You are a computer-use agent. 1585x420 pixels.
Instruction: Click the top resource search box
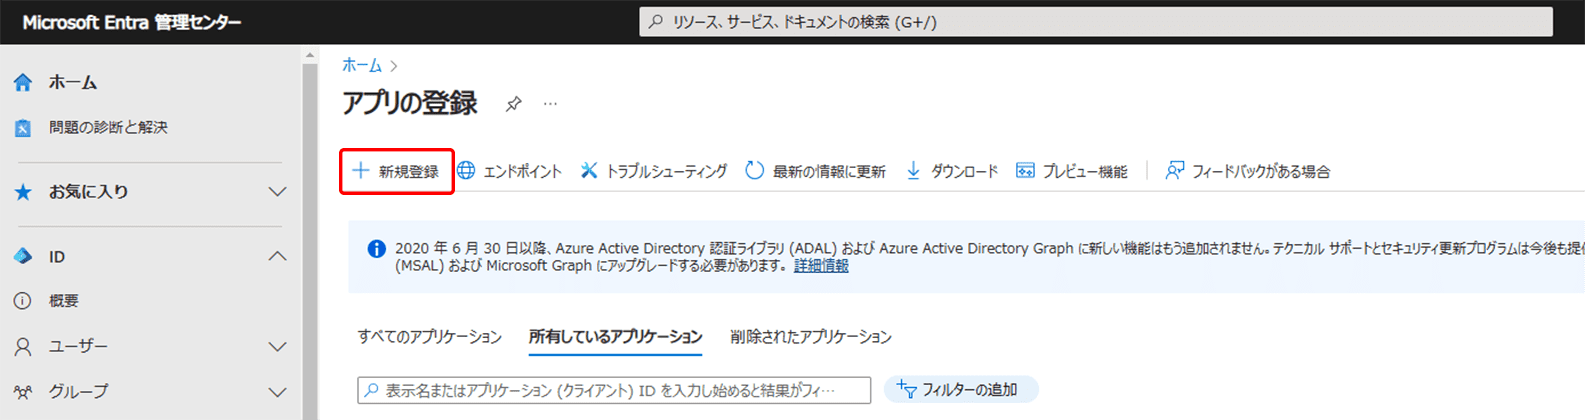point(1096,22)
